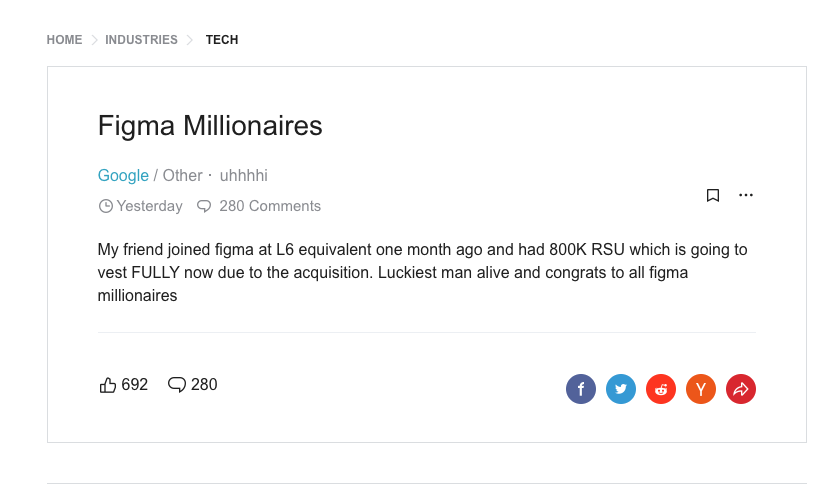This screenshot has width=820, height=484.
Task: Click the red share arrow icon
Action: tap(741, 389)
